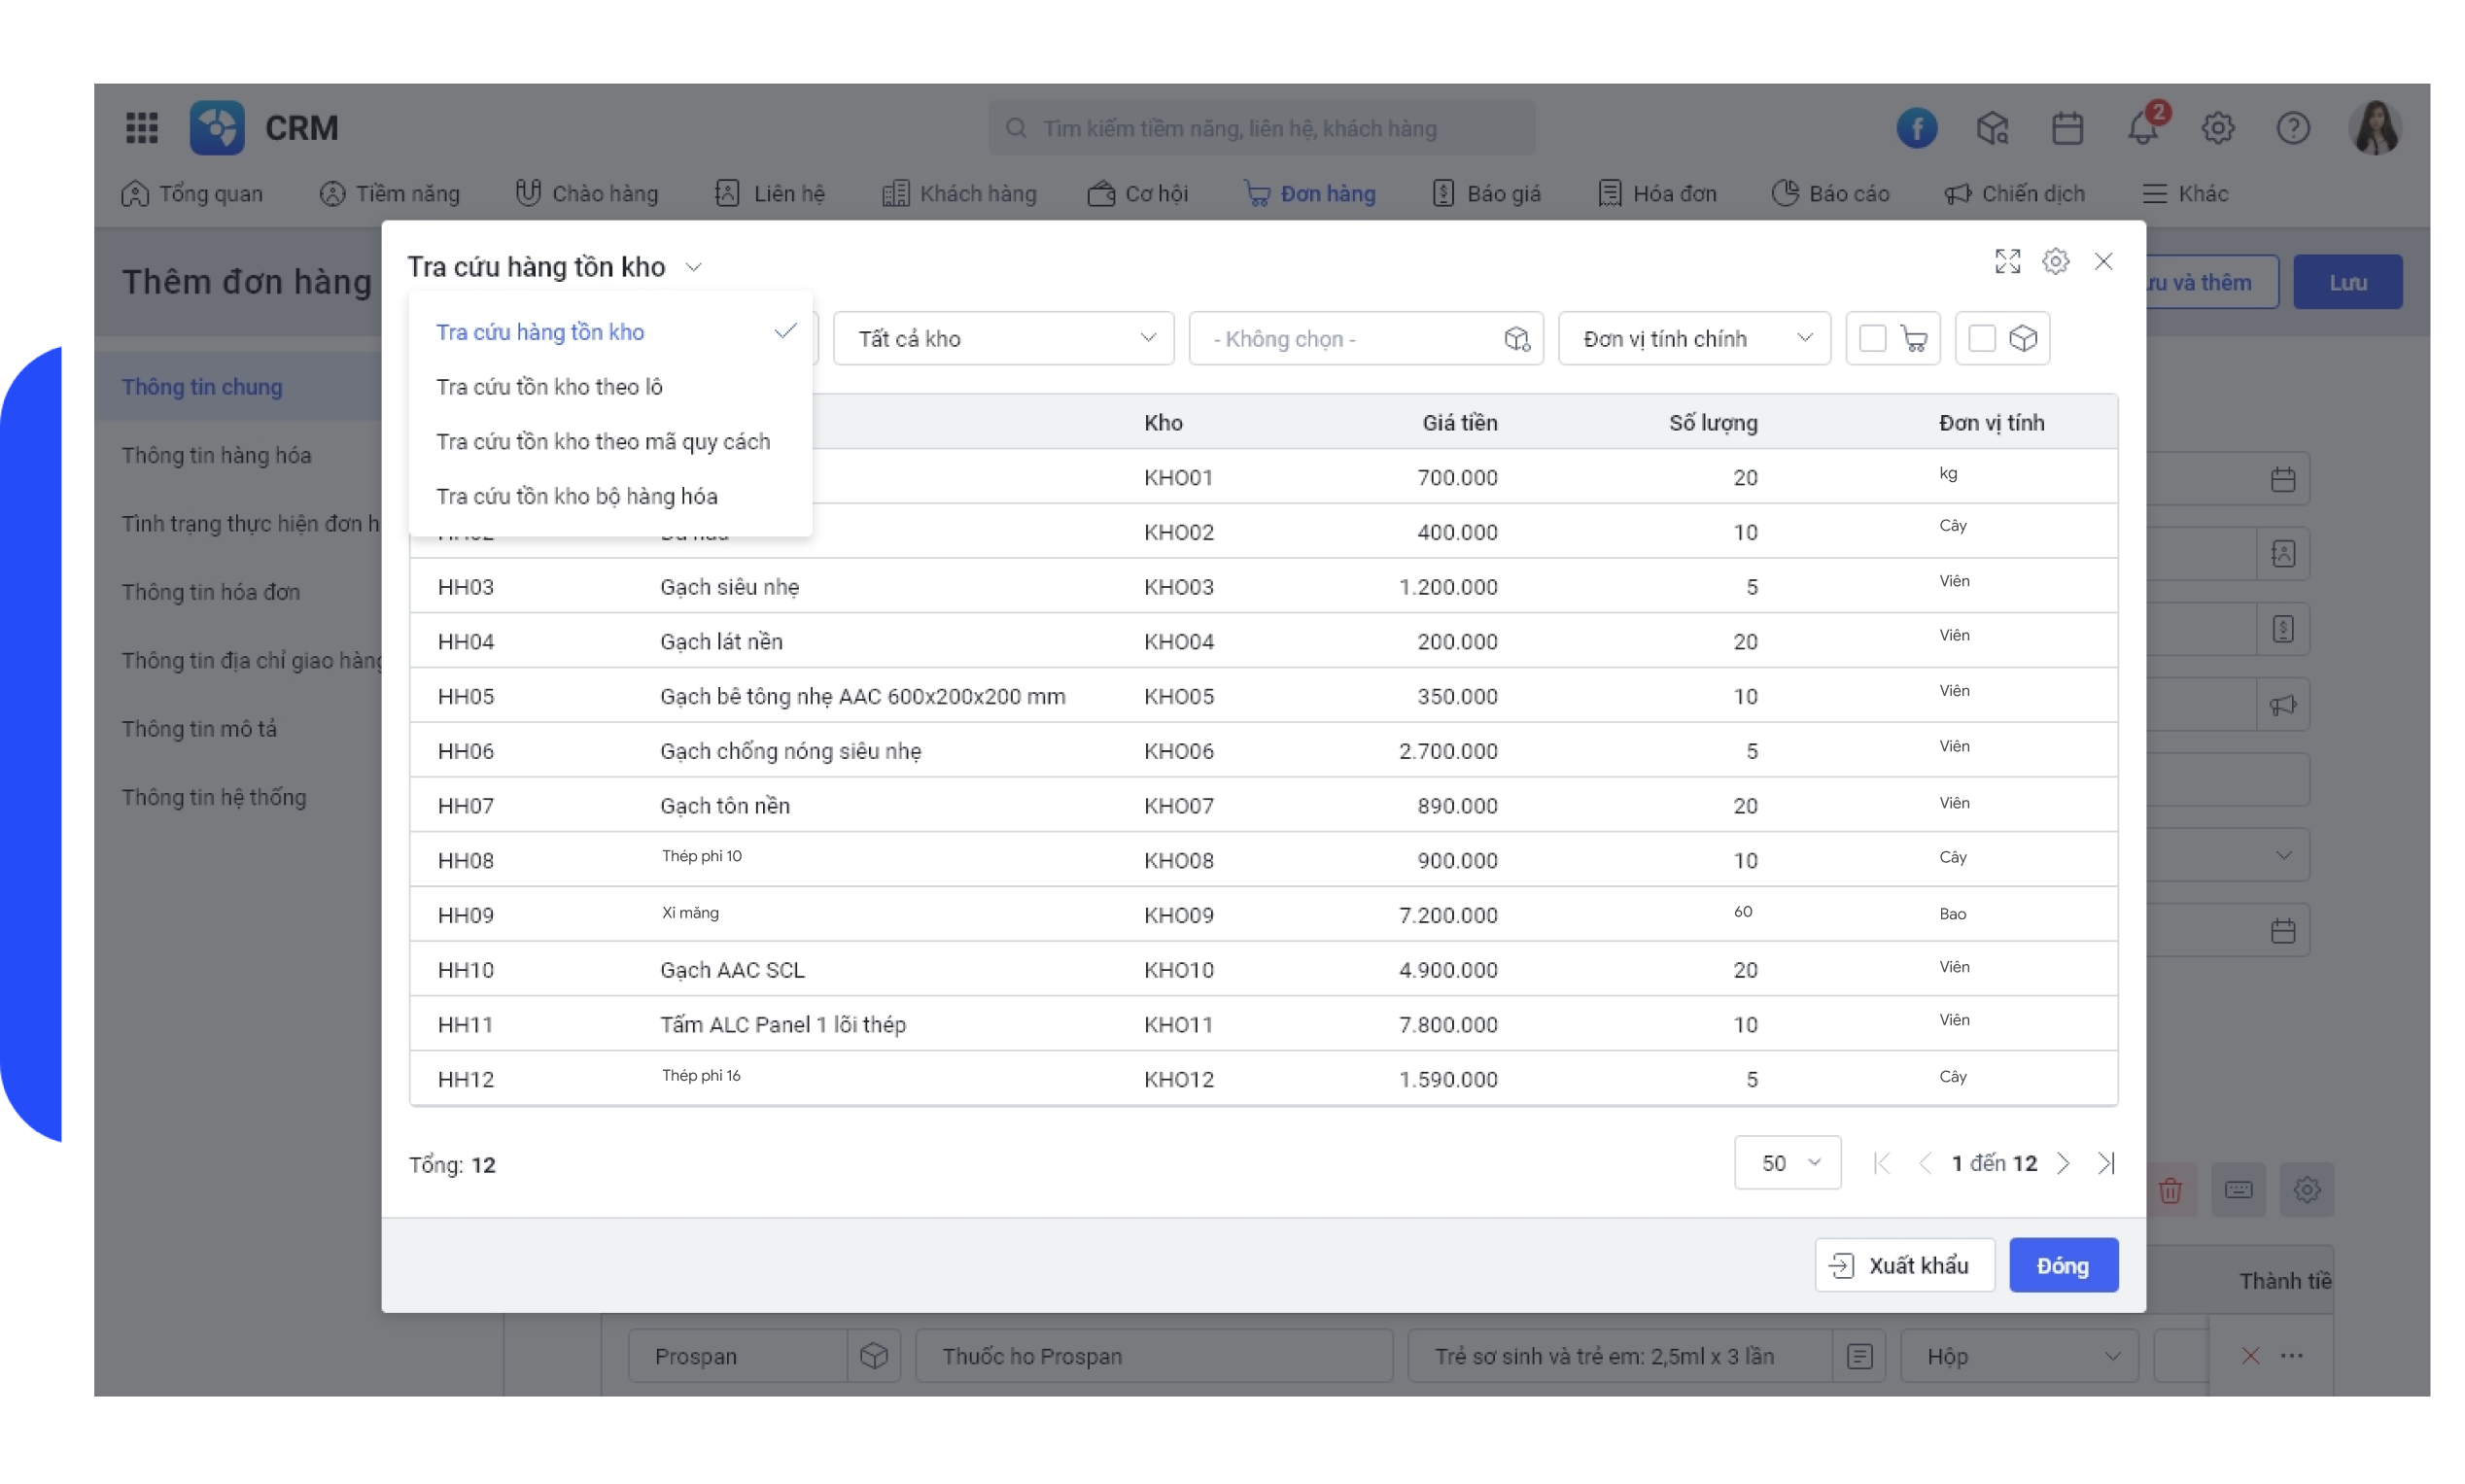The image size is (2465, 1484).
Task: Open the calendar icon in header
Action: 2066,127
